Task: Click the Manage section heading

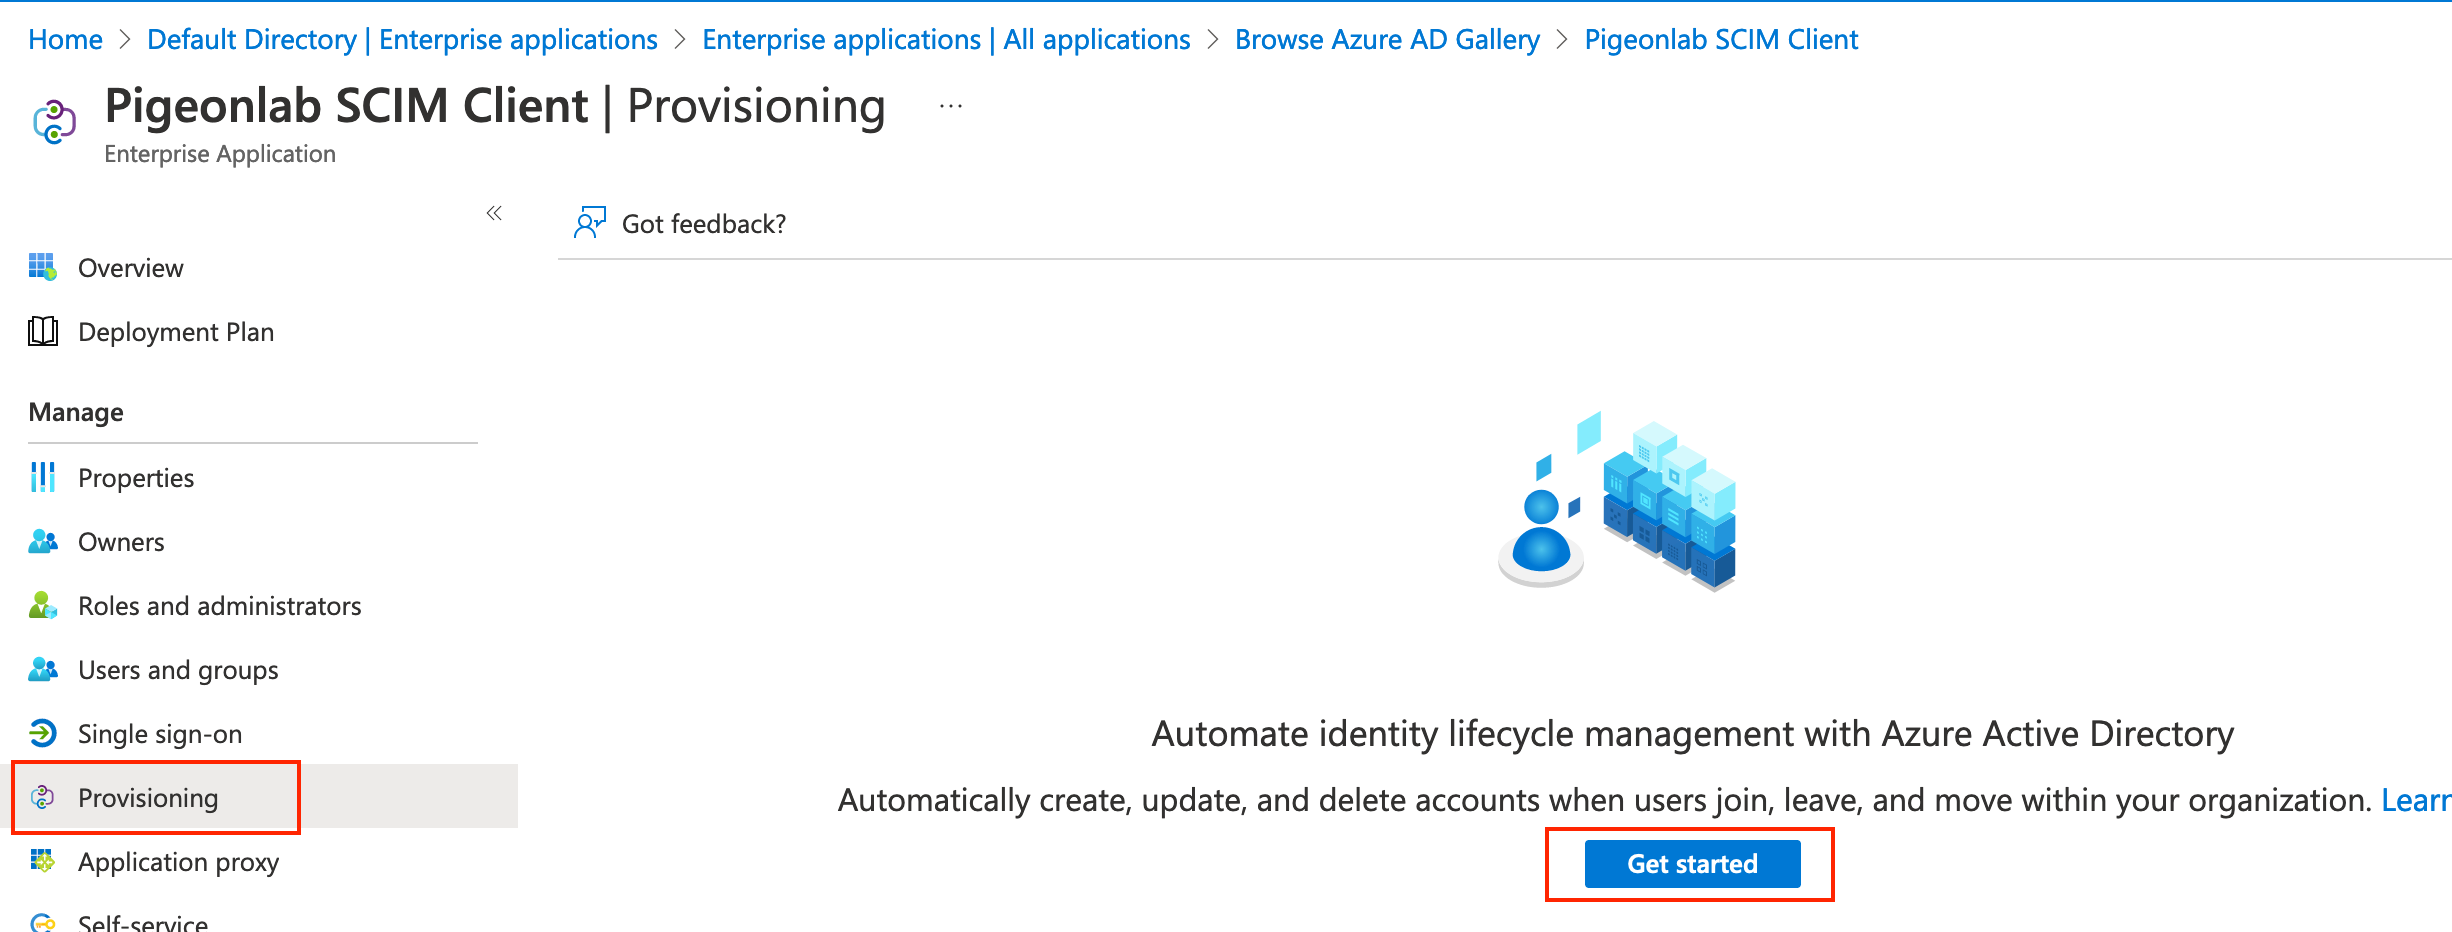Action: pos(76,412)
